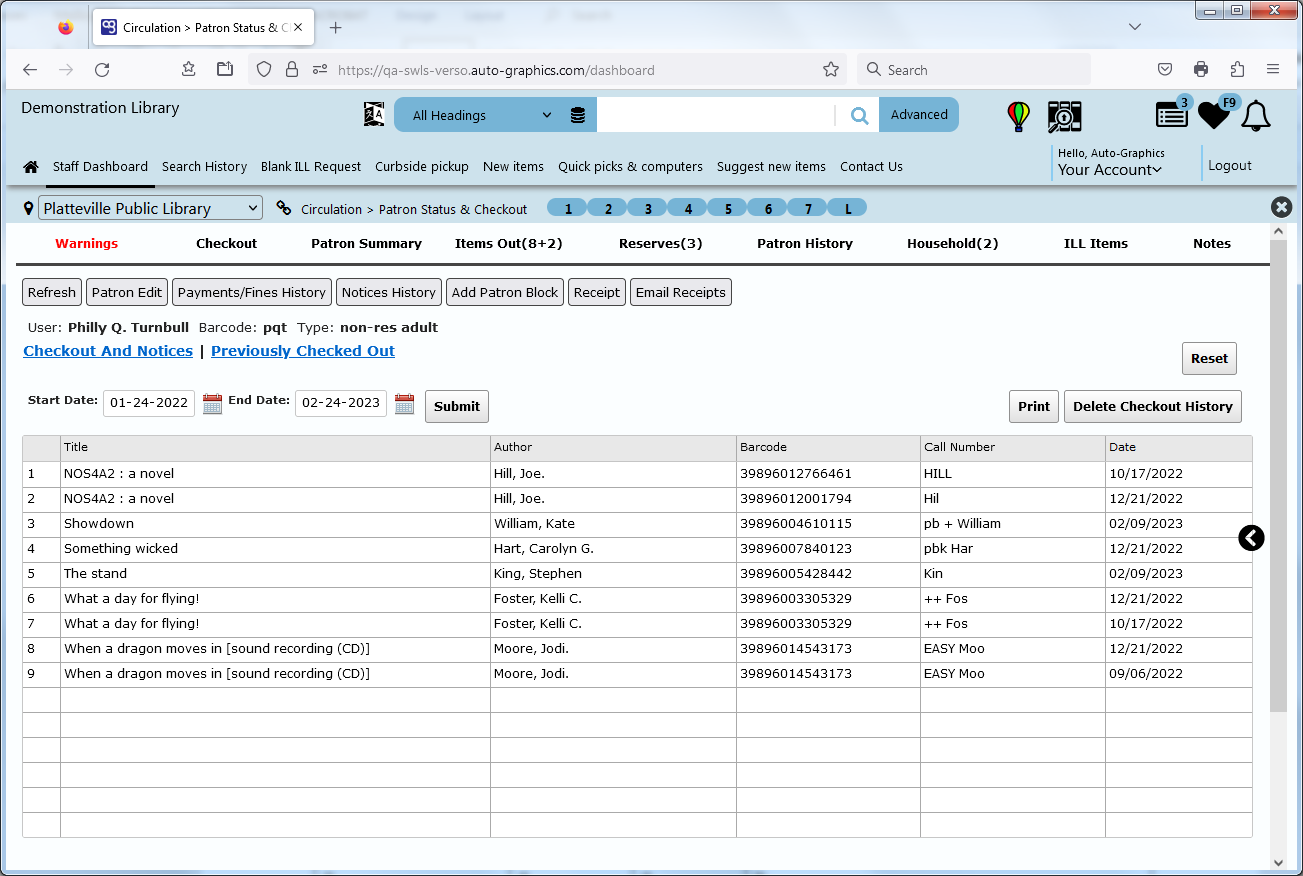
Task: Open End Date calendar picker
Action: 404,404
